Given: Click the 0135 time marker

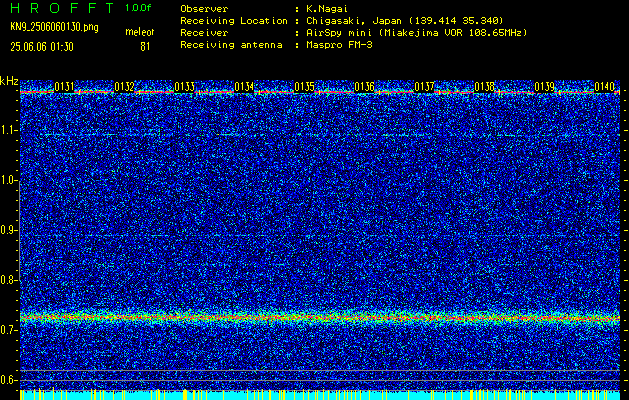Looking at the screenshot, I should pyautogui.click(x=304, y=87).
